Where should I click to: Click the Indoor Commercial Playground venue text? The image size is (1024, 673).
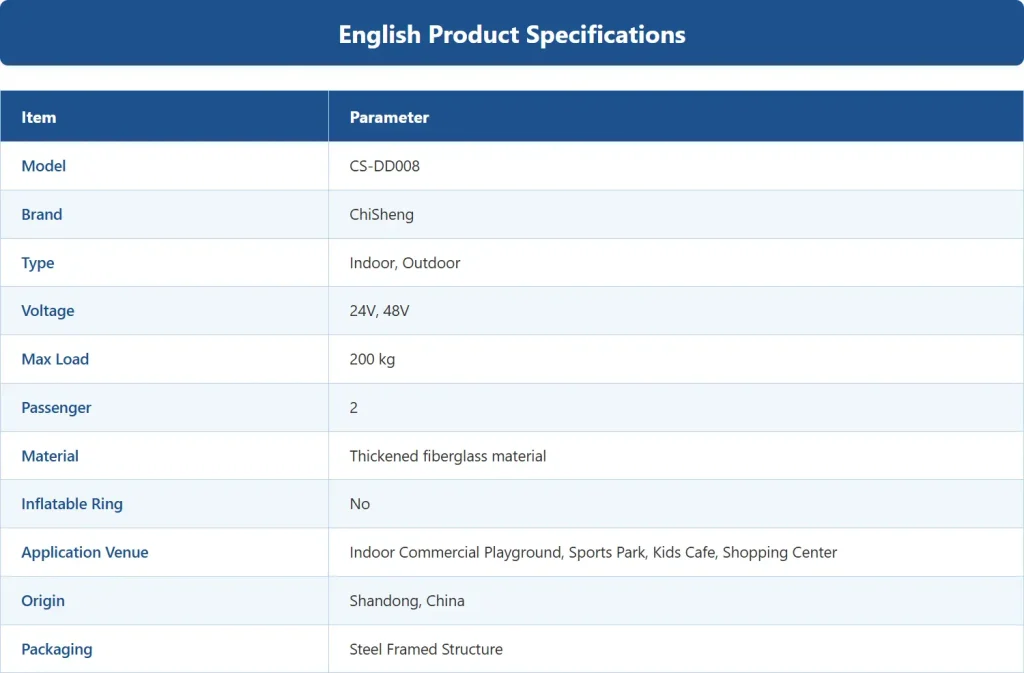[455, 552]
